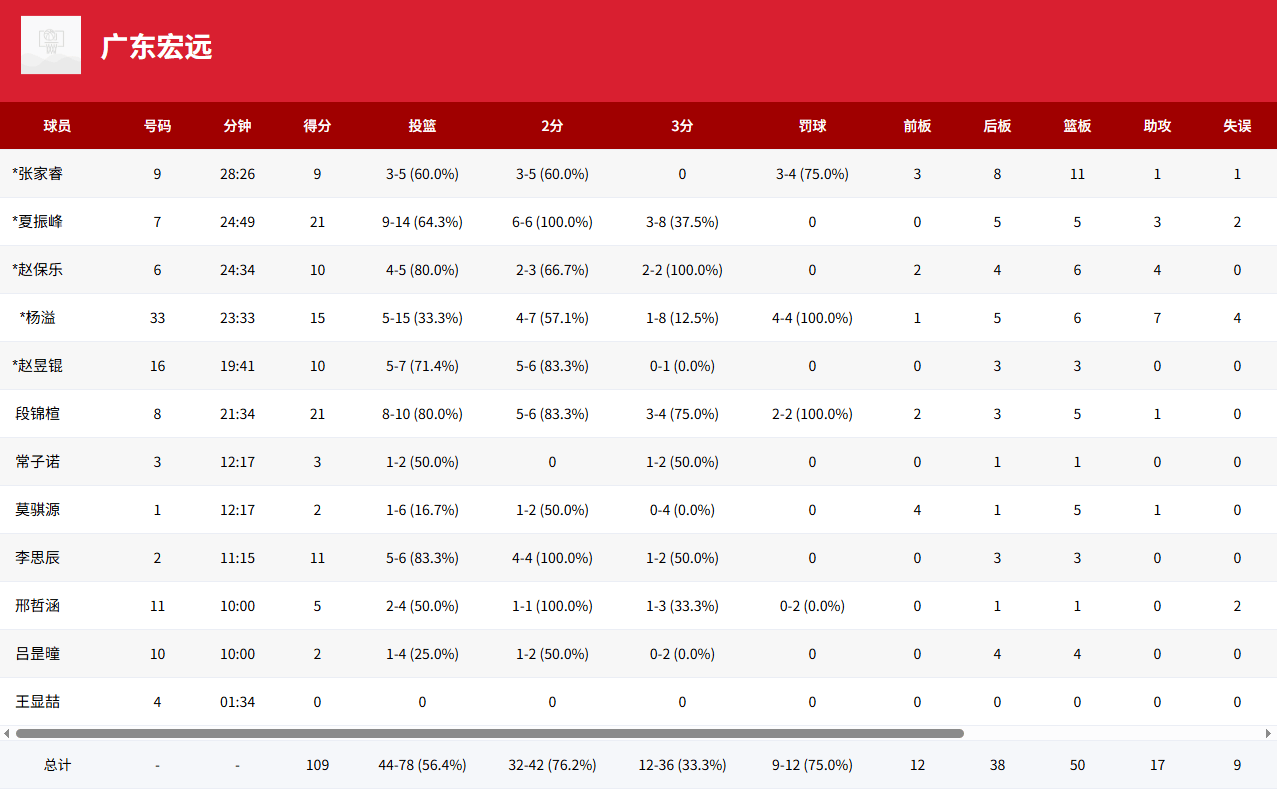Click the 3分 column header

coord(682,126)
